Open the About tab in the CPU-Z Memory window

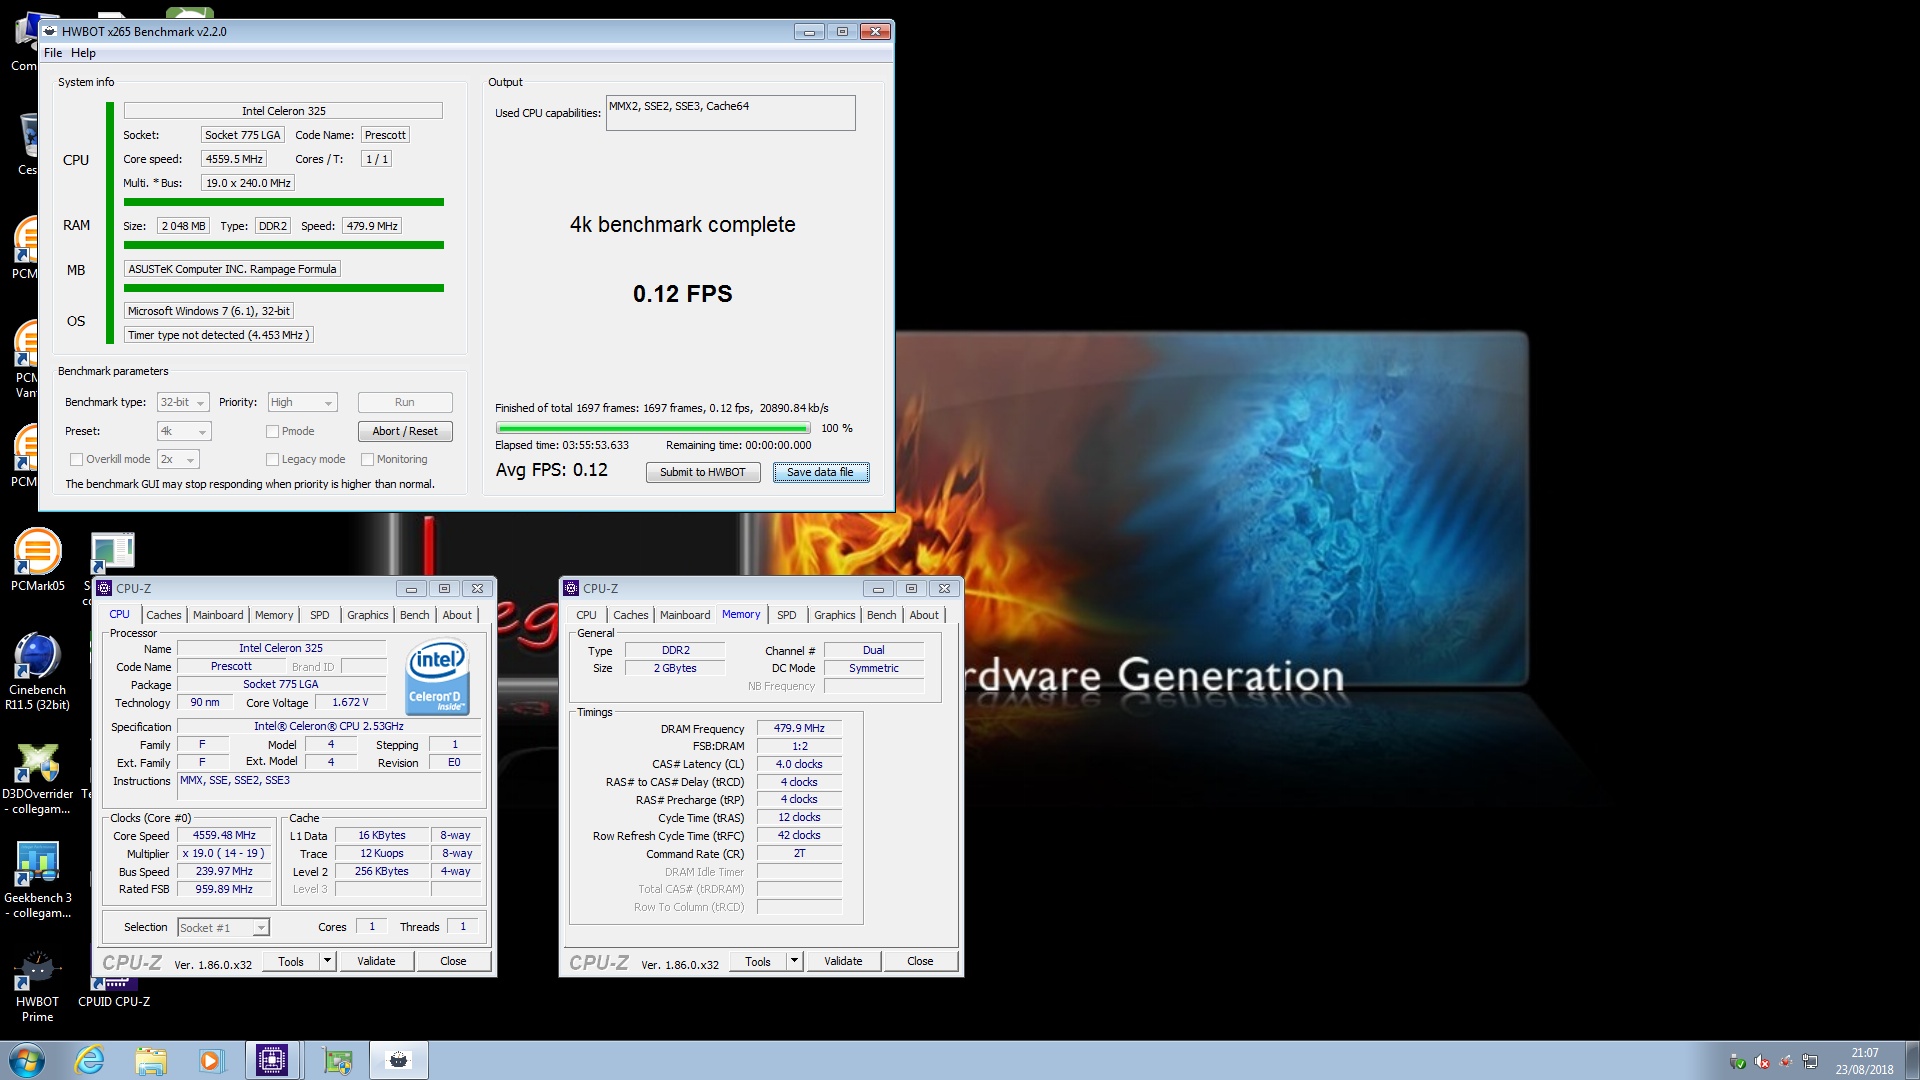coord(924,615)
